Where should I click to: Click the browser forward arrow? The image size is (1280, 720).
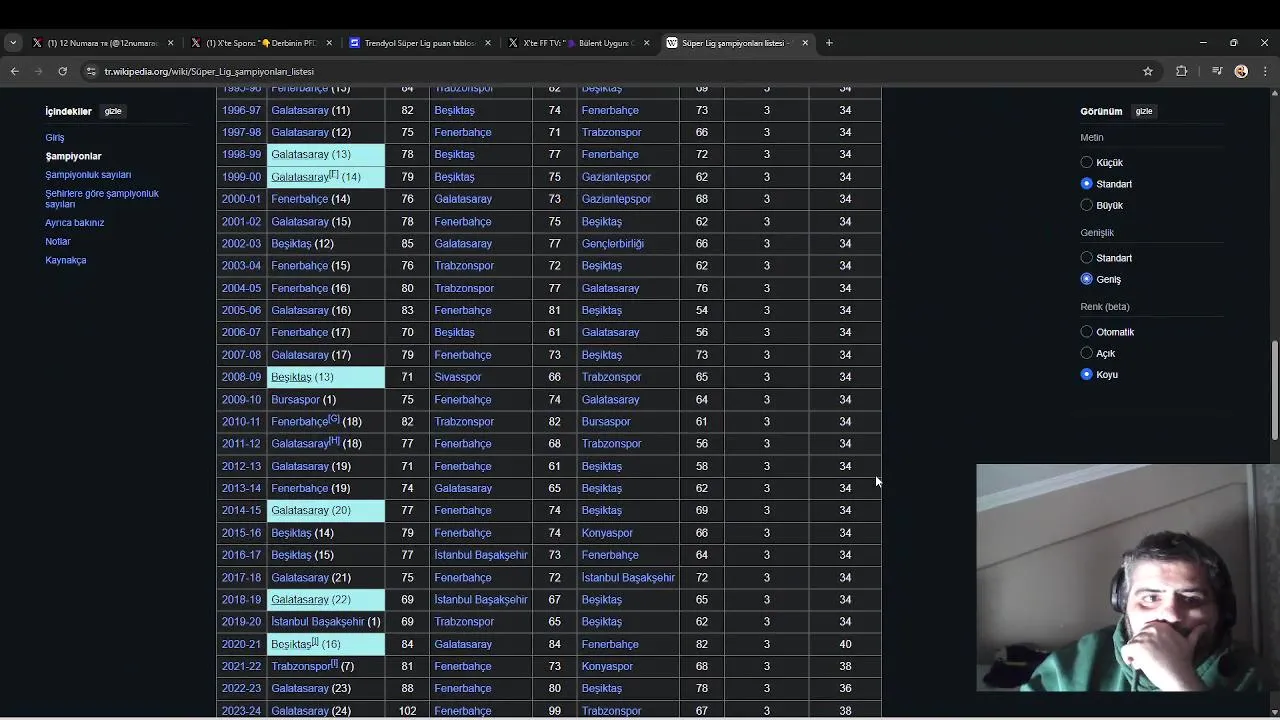pyautogui.click(x=38, y=71)
